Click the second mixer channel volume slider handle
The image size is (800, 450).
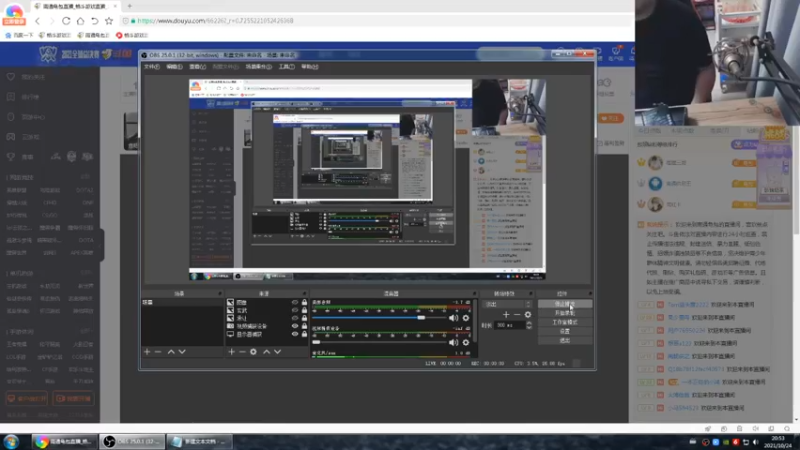pos(316,342)
